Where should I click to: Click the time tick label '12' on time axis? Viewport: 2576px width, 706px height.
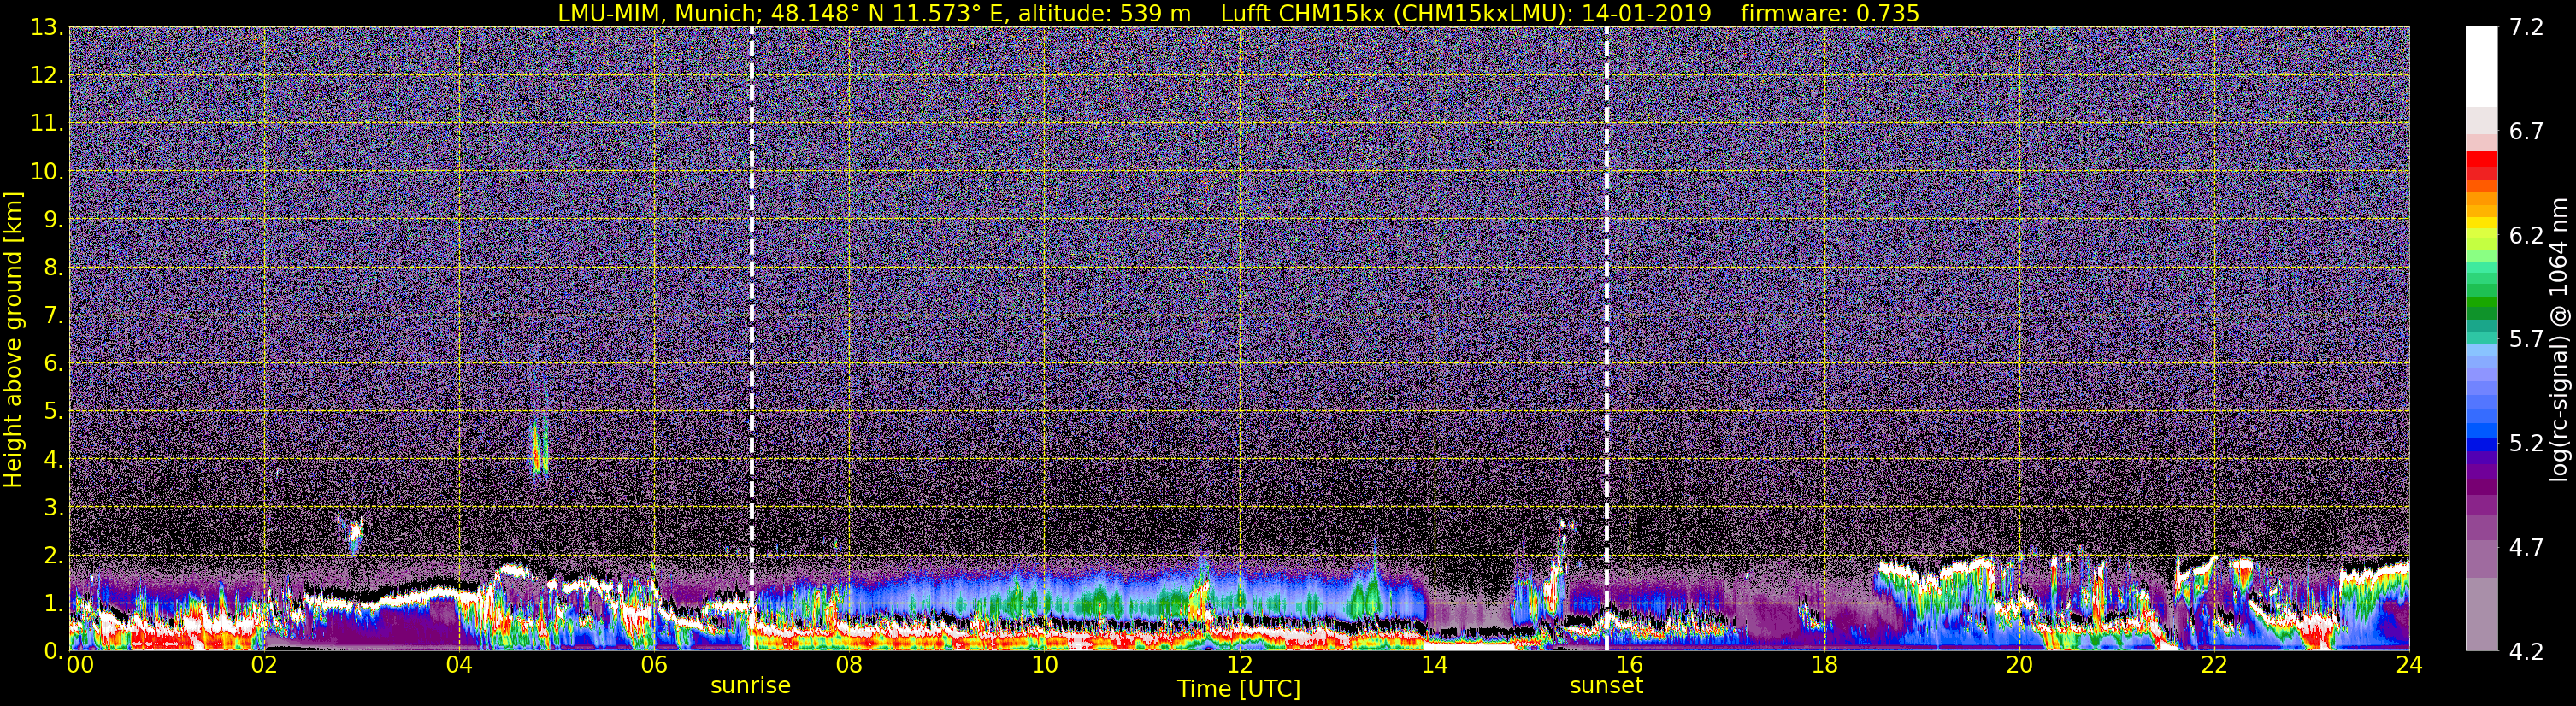pos(1239,665)
